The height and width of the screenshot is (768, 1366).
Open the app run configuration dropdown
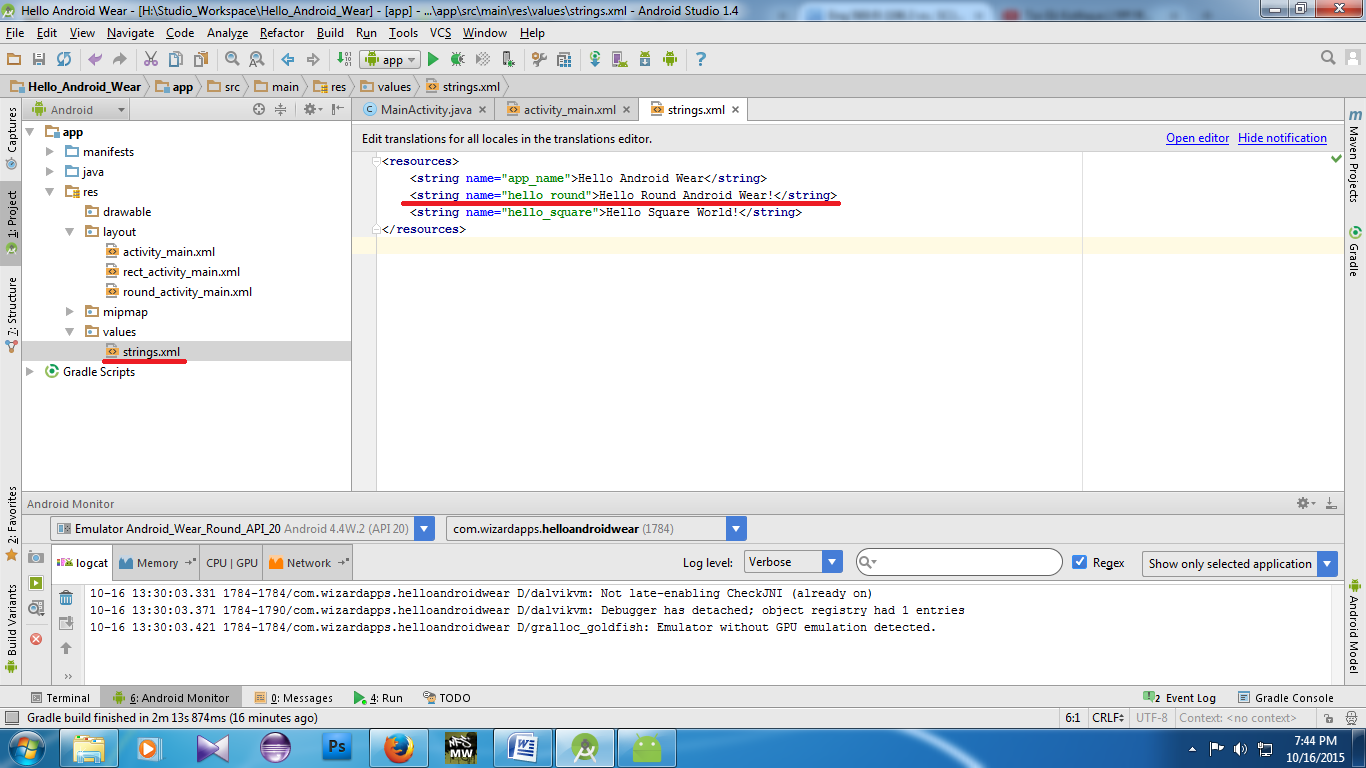(392, 59)
